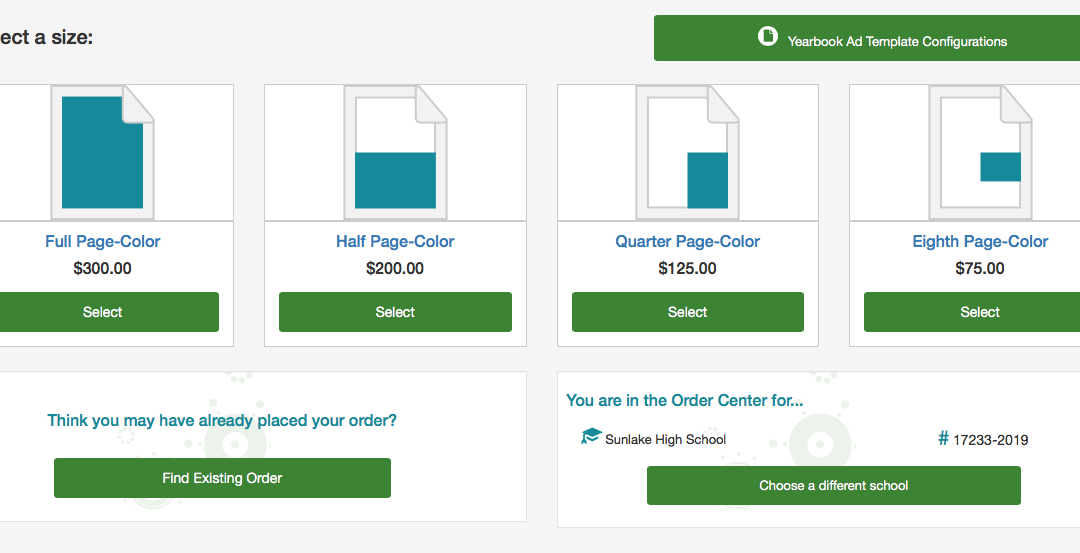Click the hash order number icon

coord(943,438)
